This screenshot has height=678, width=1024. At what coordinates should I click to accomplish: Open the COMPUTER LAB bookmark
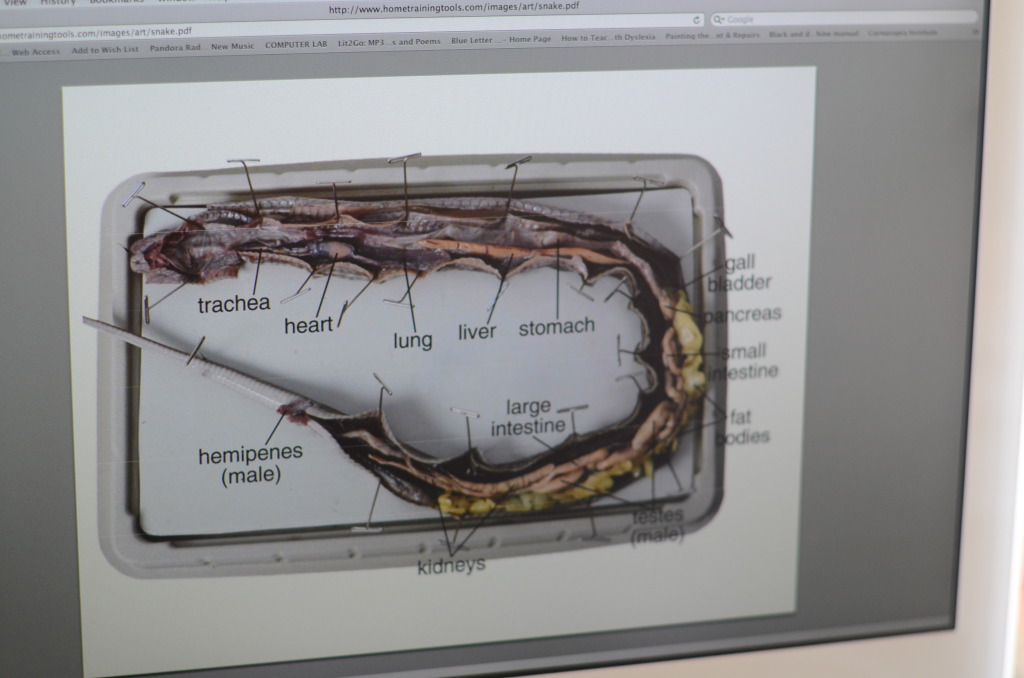click(296, 44)
